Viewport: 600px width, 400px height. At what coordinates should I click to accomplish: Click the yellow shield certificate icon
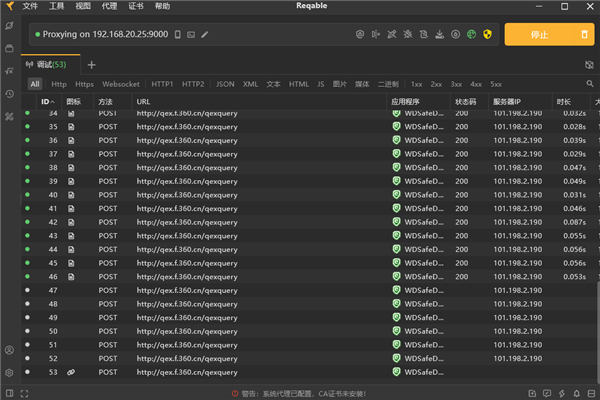(488, 35)
